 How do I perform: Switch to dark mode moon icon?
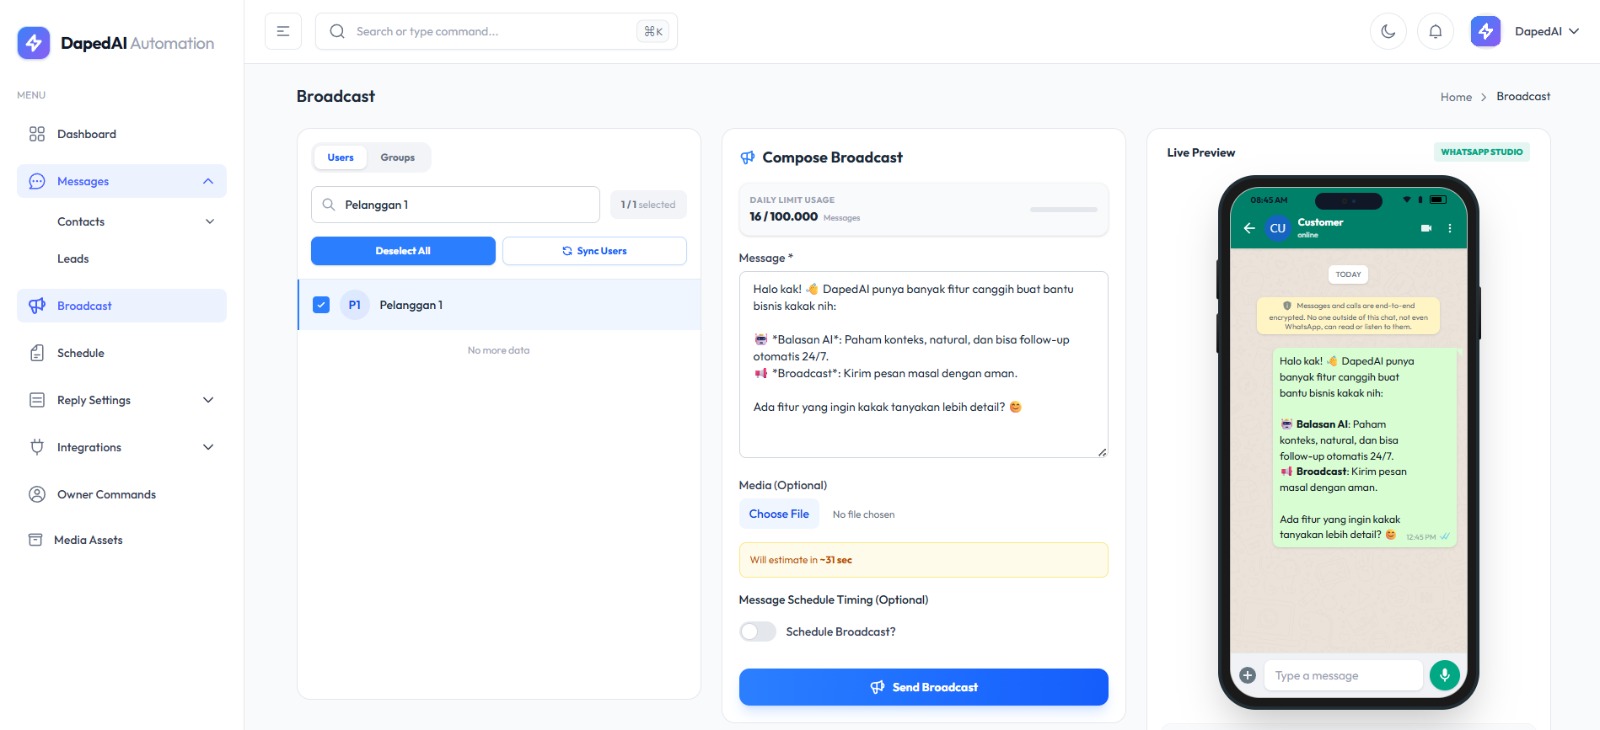1388,31
